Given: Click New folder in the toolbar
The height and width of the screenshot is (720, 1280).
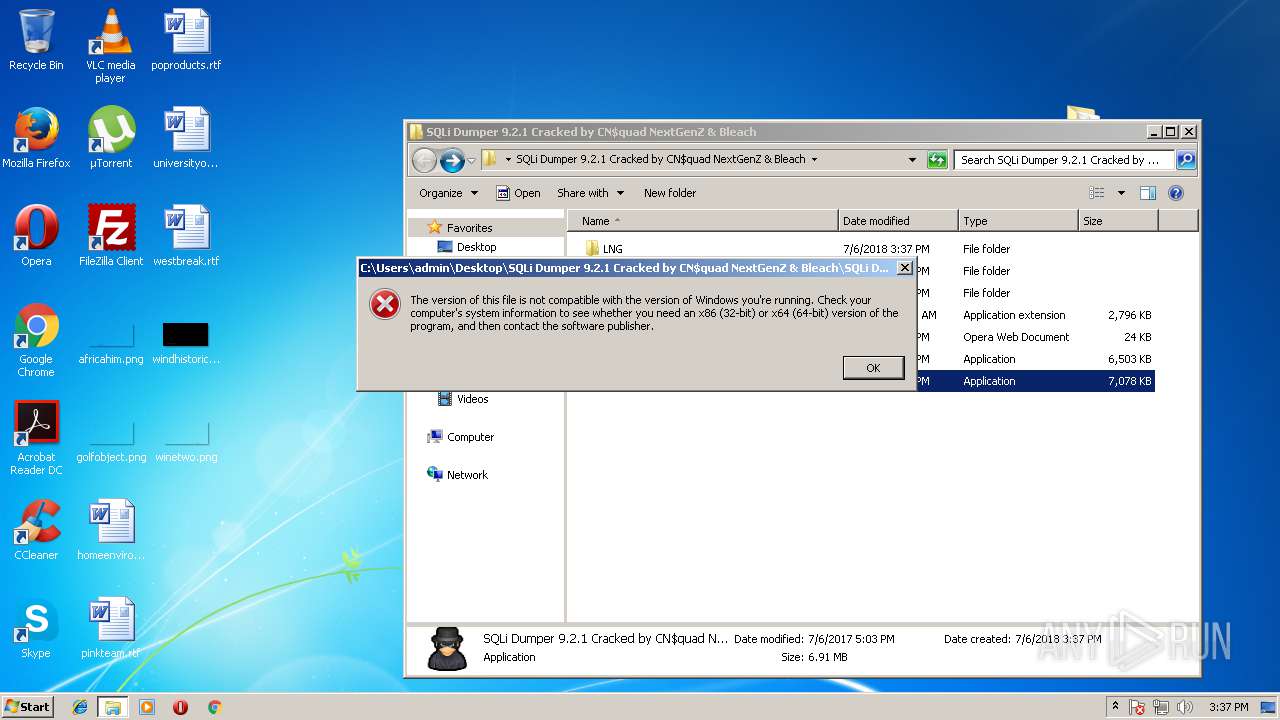Looking at the screenshot, I should tap(670, 193).
